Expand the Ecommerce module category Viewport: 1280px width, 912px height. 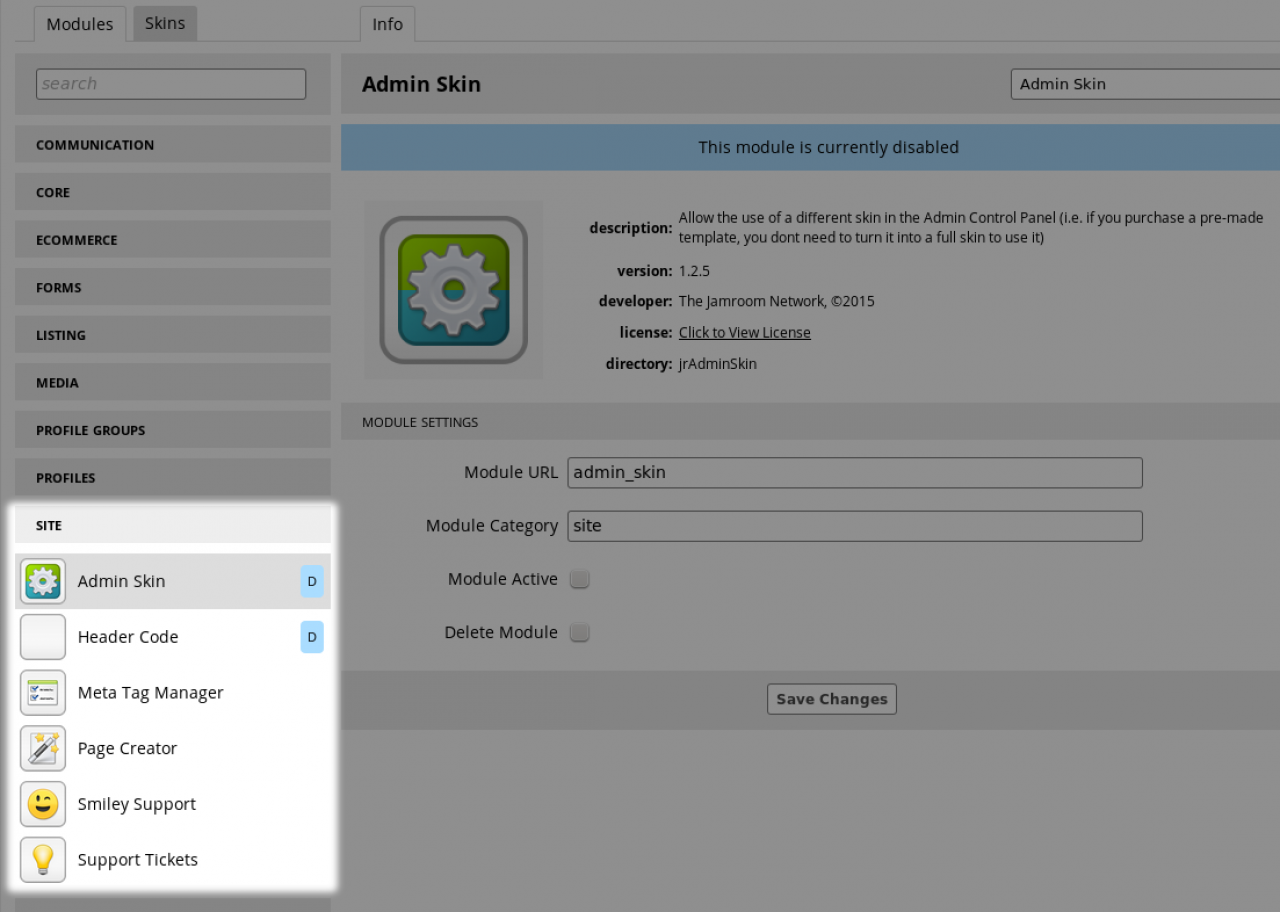tap(172, 240)
